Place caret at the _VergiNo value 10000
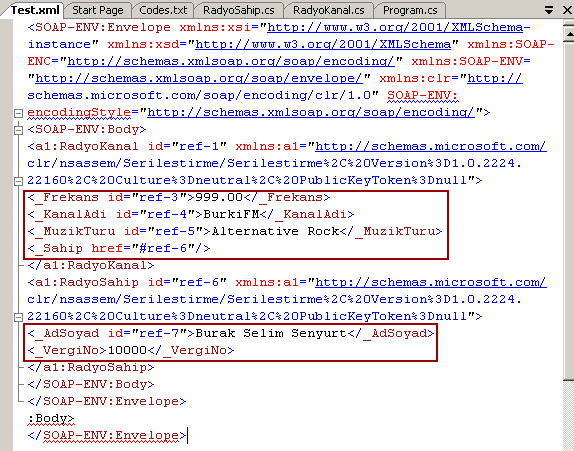This screenshot has width=574, height=451. (127, 350)
